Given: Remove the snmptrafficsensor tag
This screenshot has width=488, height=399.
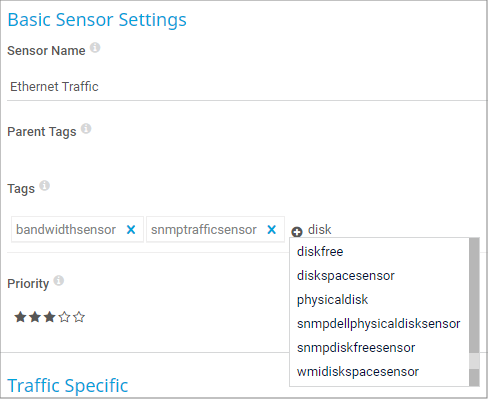Looking at the screenshot, I should point(272,229).
